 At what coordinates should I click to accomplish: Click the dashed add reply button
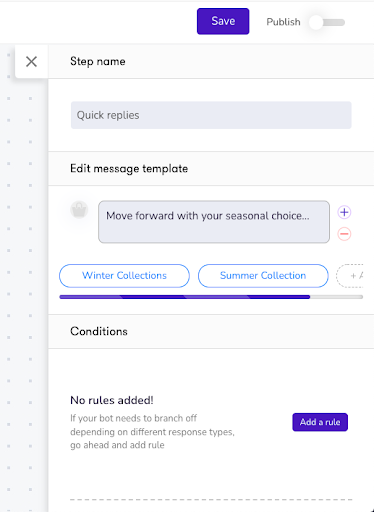click(x=350, y=276)
